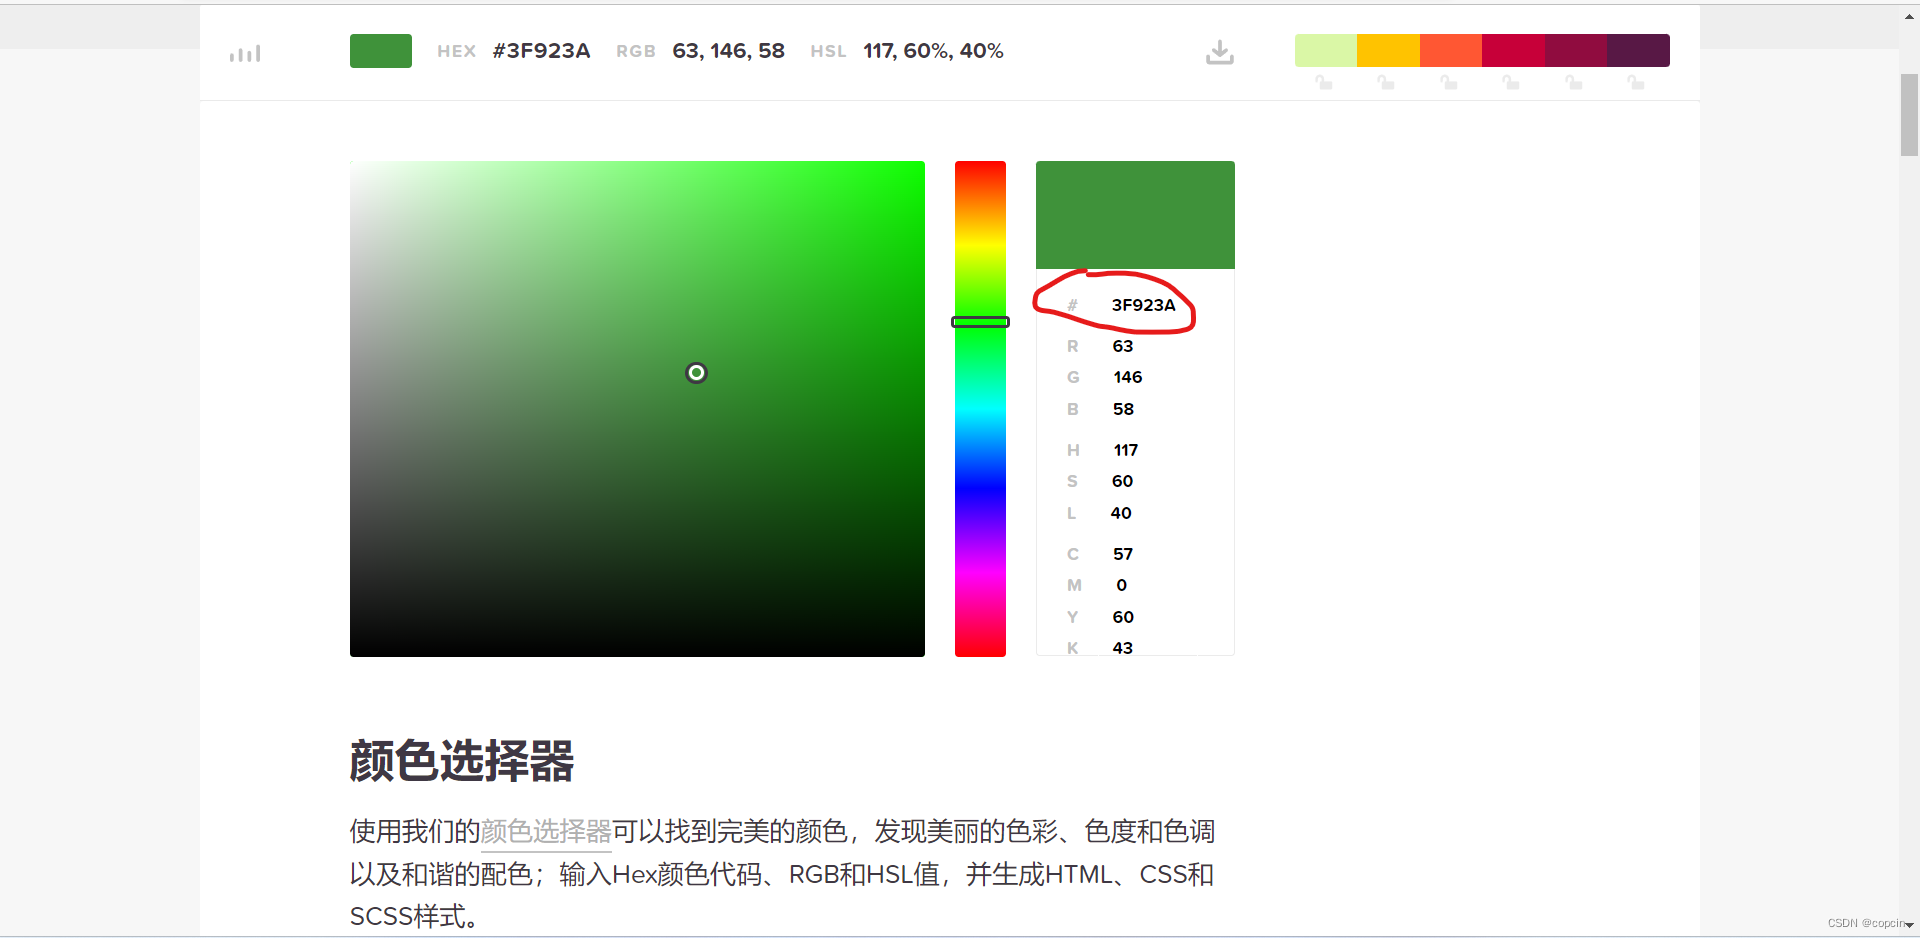
Task: Open the 颜色选择器 link
Action: (546, 831)
